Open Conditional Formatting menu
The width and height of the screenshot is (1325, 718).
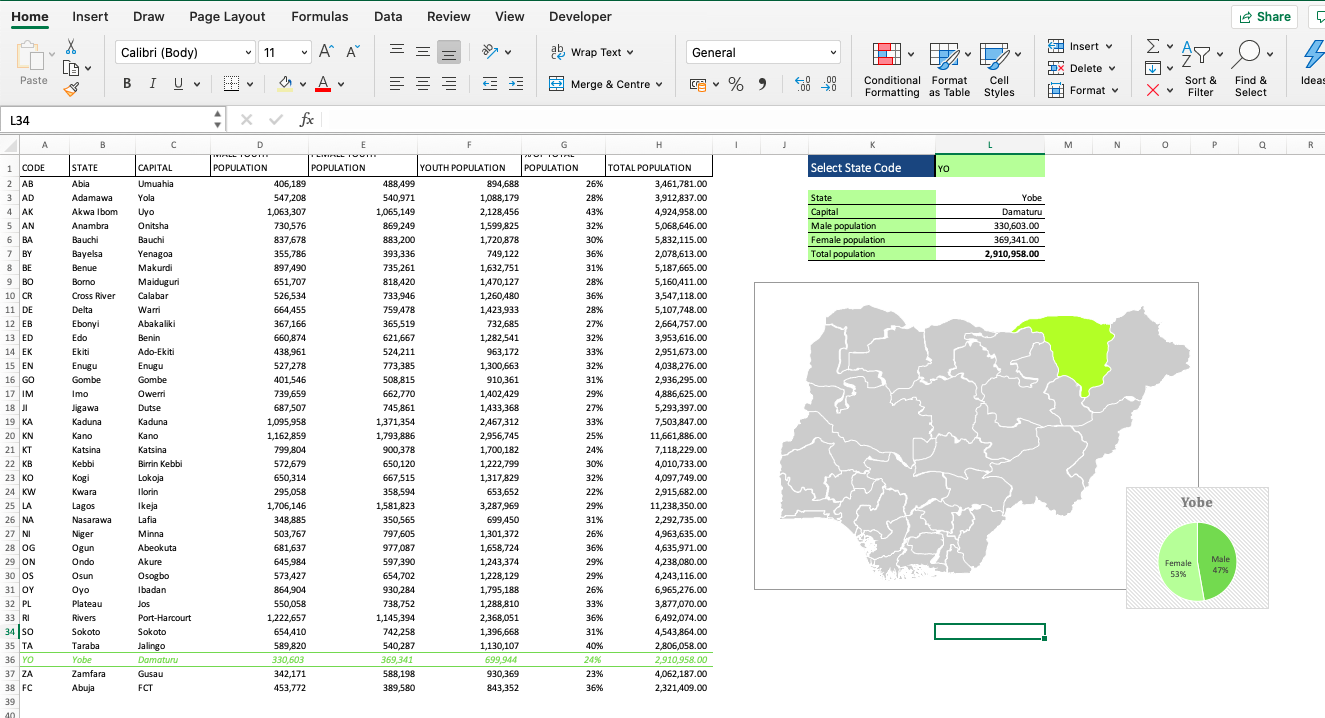(892, 69)
